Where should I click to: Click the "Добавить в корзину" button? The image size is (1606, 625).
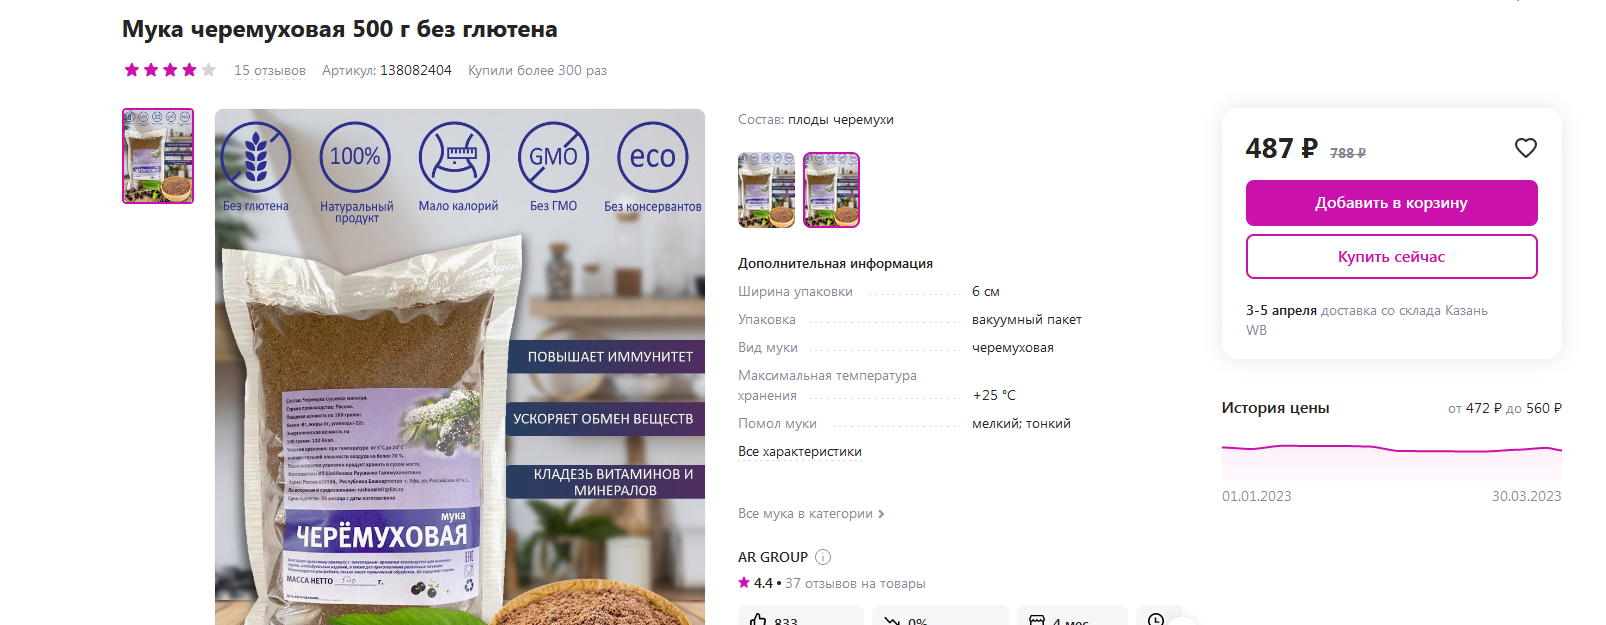1391,203
